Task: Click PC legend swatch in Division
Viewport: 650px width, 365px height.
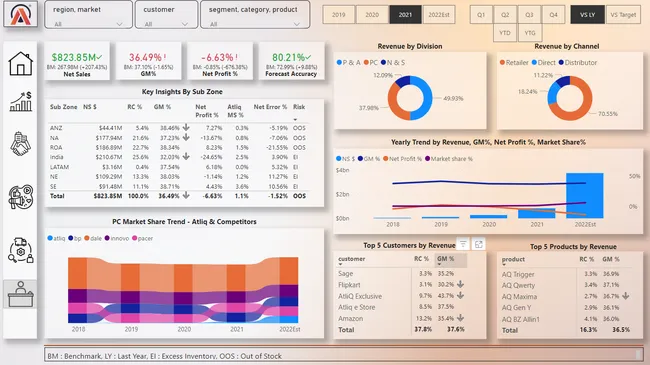Action: [x=366, y=62]
